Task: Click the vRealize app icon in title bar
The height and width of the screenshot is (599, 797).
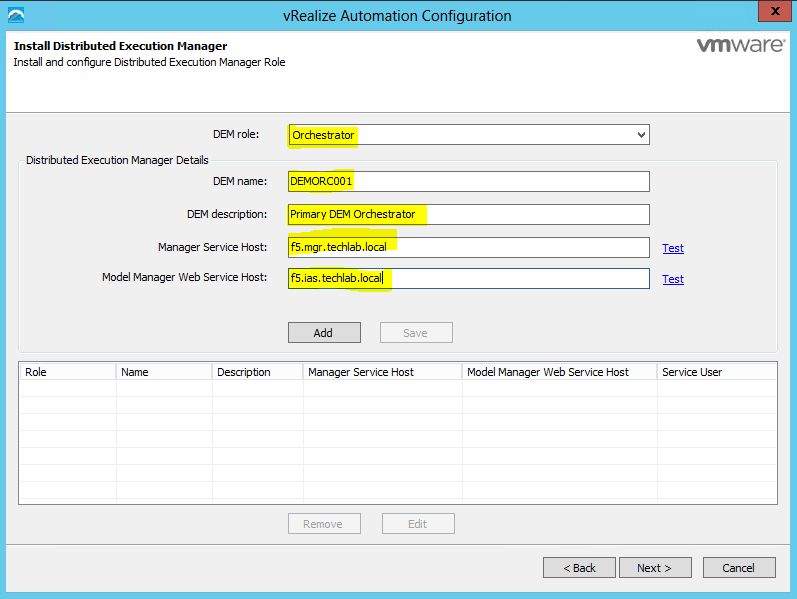Action: [x=16, y=15]
